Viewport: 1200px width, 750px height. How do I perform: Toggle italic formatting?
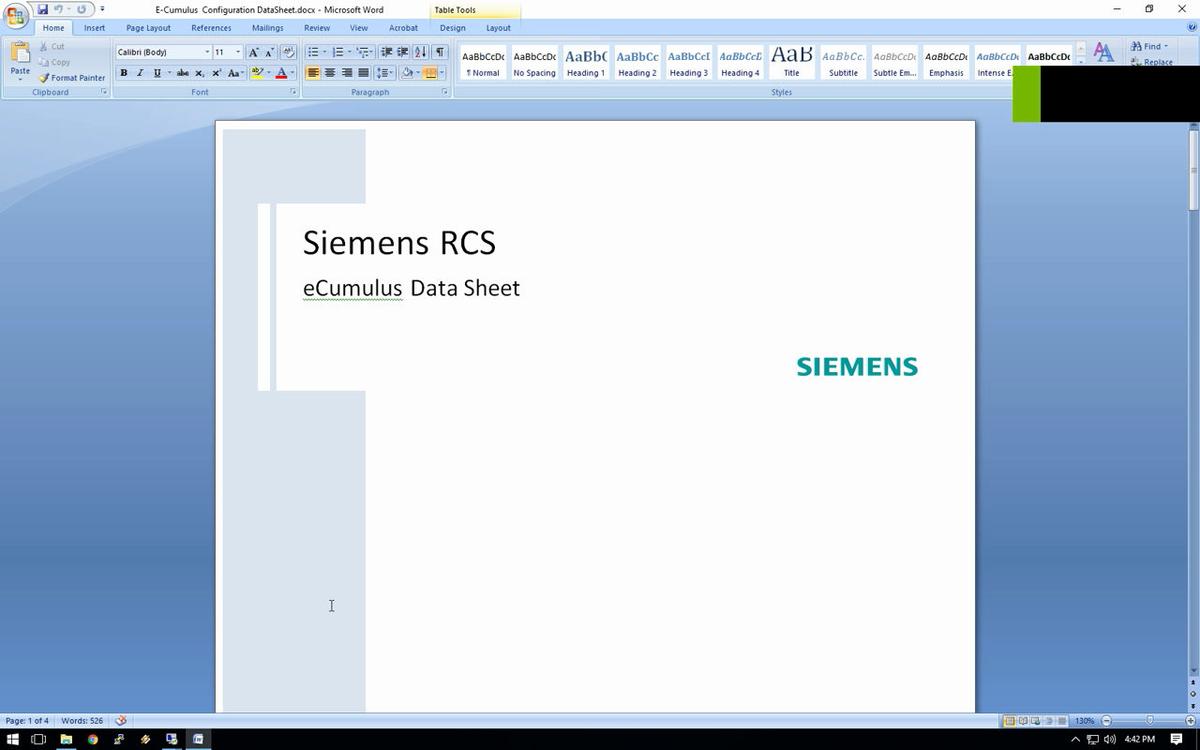tap(140, 73)
